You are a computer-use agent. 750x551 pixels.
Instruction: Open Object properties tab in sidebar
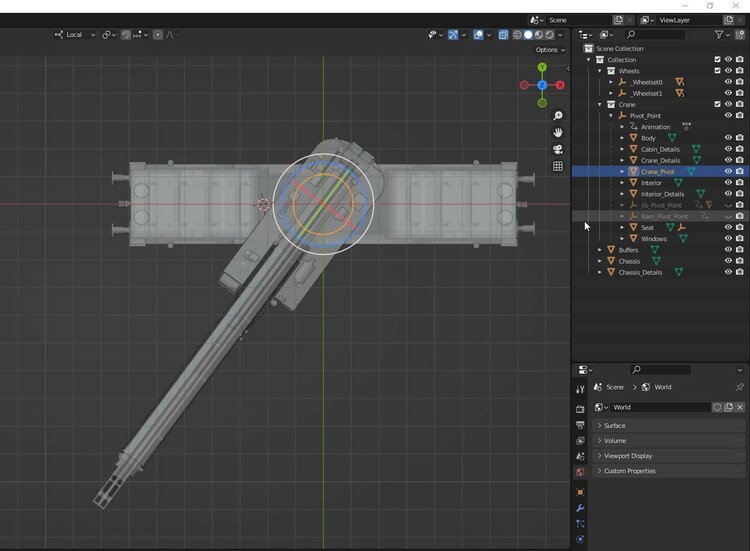click(580, 492)
